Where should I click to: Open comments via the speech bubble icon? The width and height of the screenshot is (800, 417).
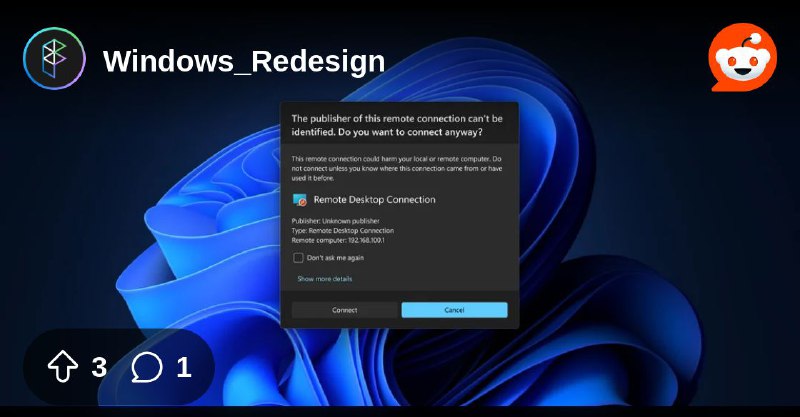pyautogui.click(x=147, y=367)
